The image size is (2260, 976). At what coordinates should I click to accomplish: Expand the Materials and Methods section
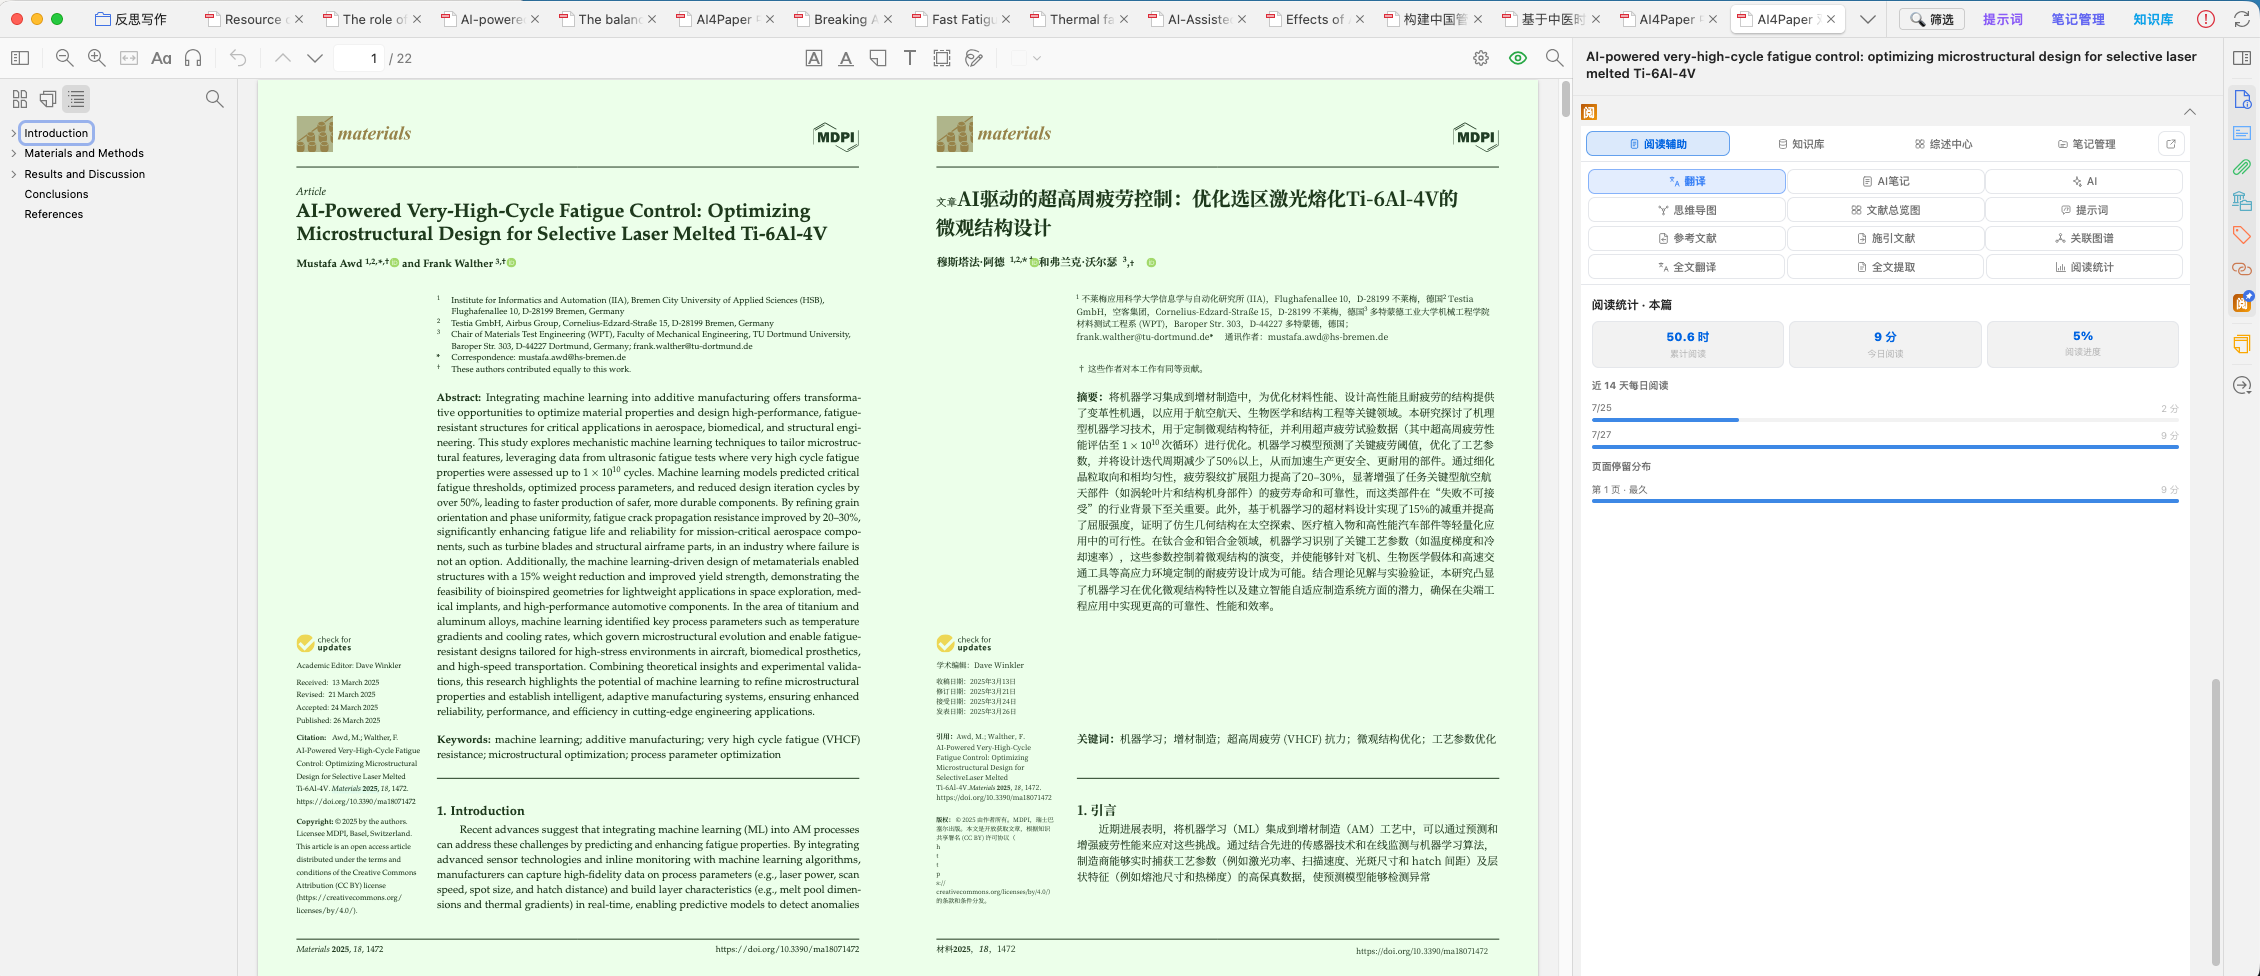(x=13, y=153)
